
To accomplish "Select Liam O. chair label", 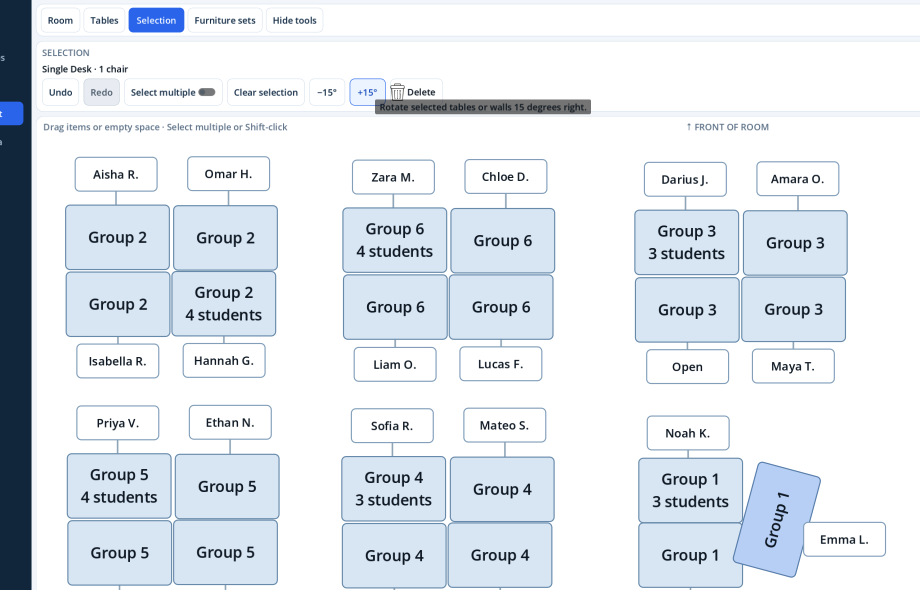I will coord(395,365).
